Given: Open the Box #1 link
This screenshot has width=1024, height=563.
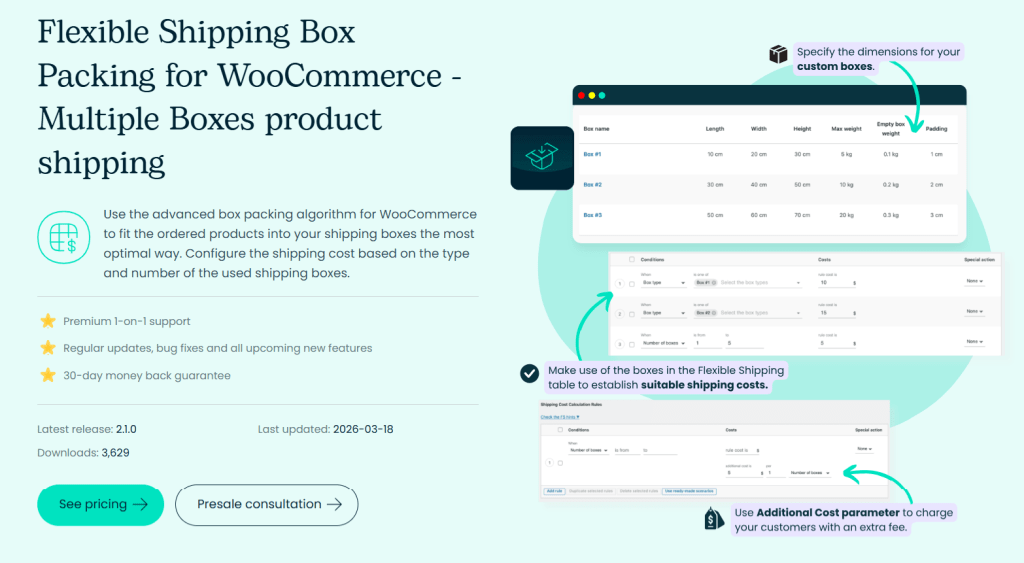Looking at the screenshot, I should click(592, 154).
